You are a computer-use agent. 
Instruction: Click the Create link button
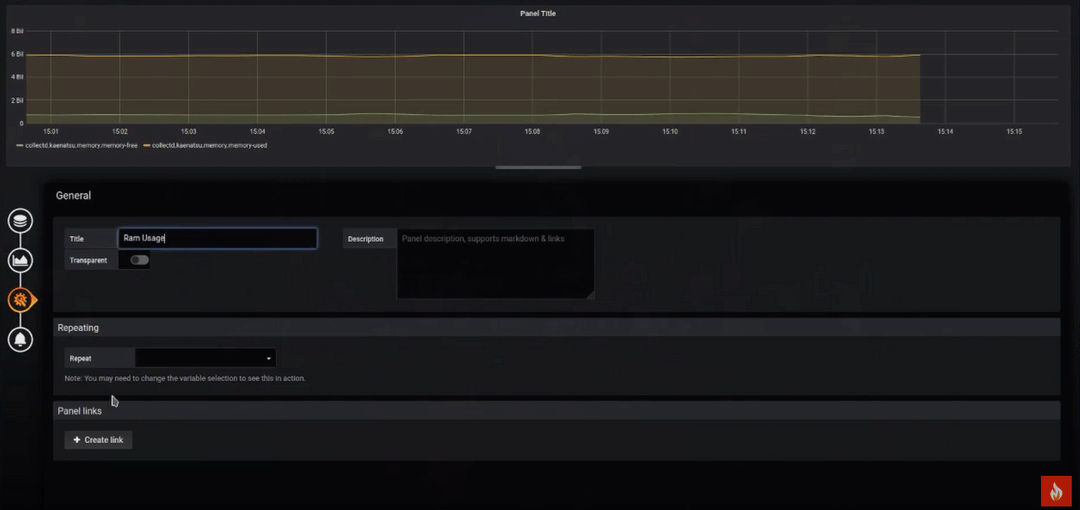[98, 440]
